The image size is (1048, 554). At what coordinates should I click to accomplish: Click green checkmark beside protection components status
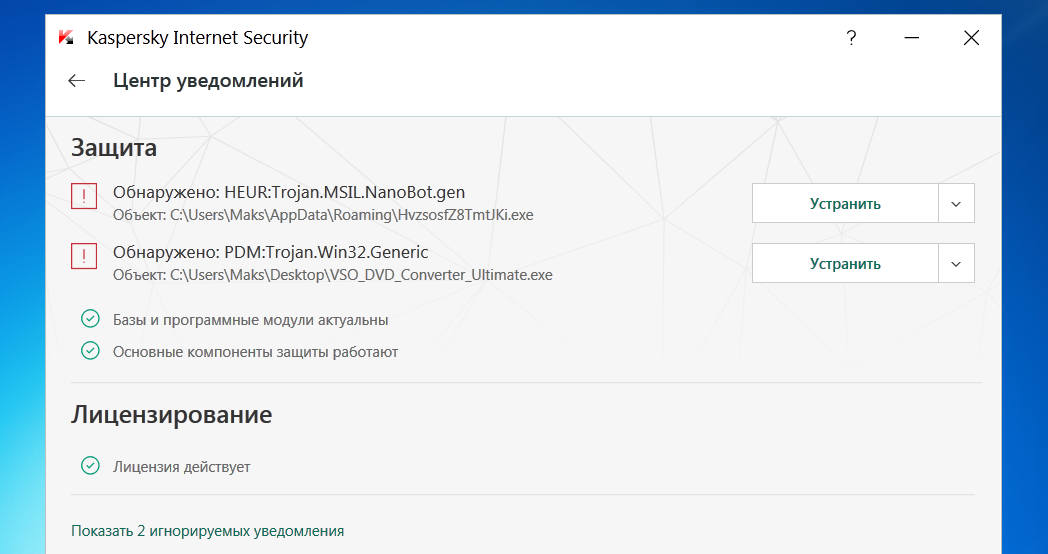click(90, 351)
